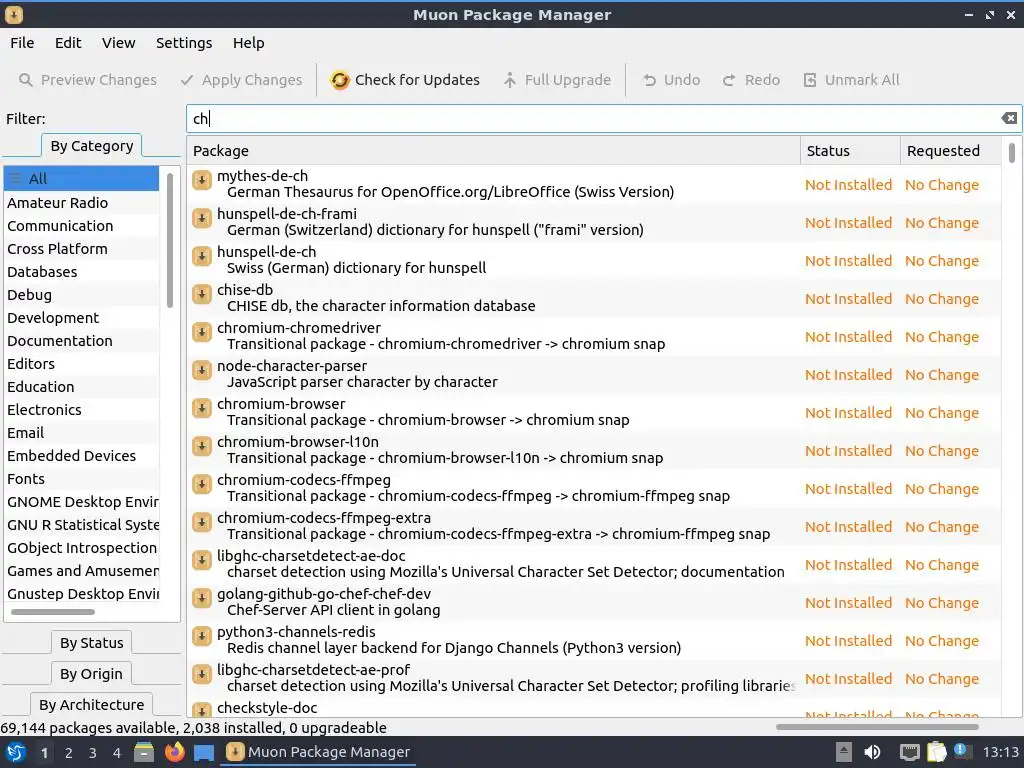The width and height of the screenshot is (1024, 768).
Task: Click package icon beside hunspell-de-ch-frami
Action: [202, 217]
